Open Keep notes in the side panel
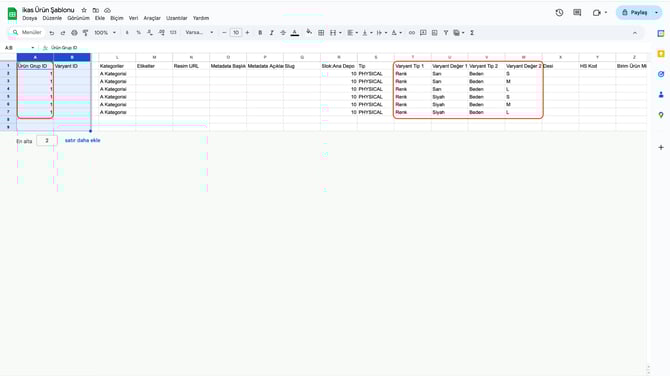Screen dimensions: 670x376 661,54
